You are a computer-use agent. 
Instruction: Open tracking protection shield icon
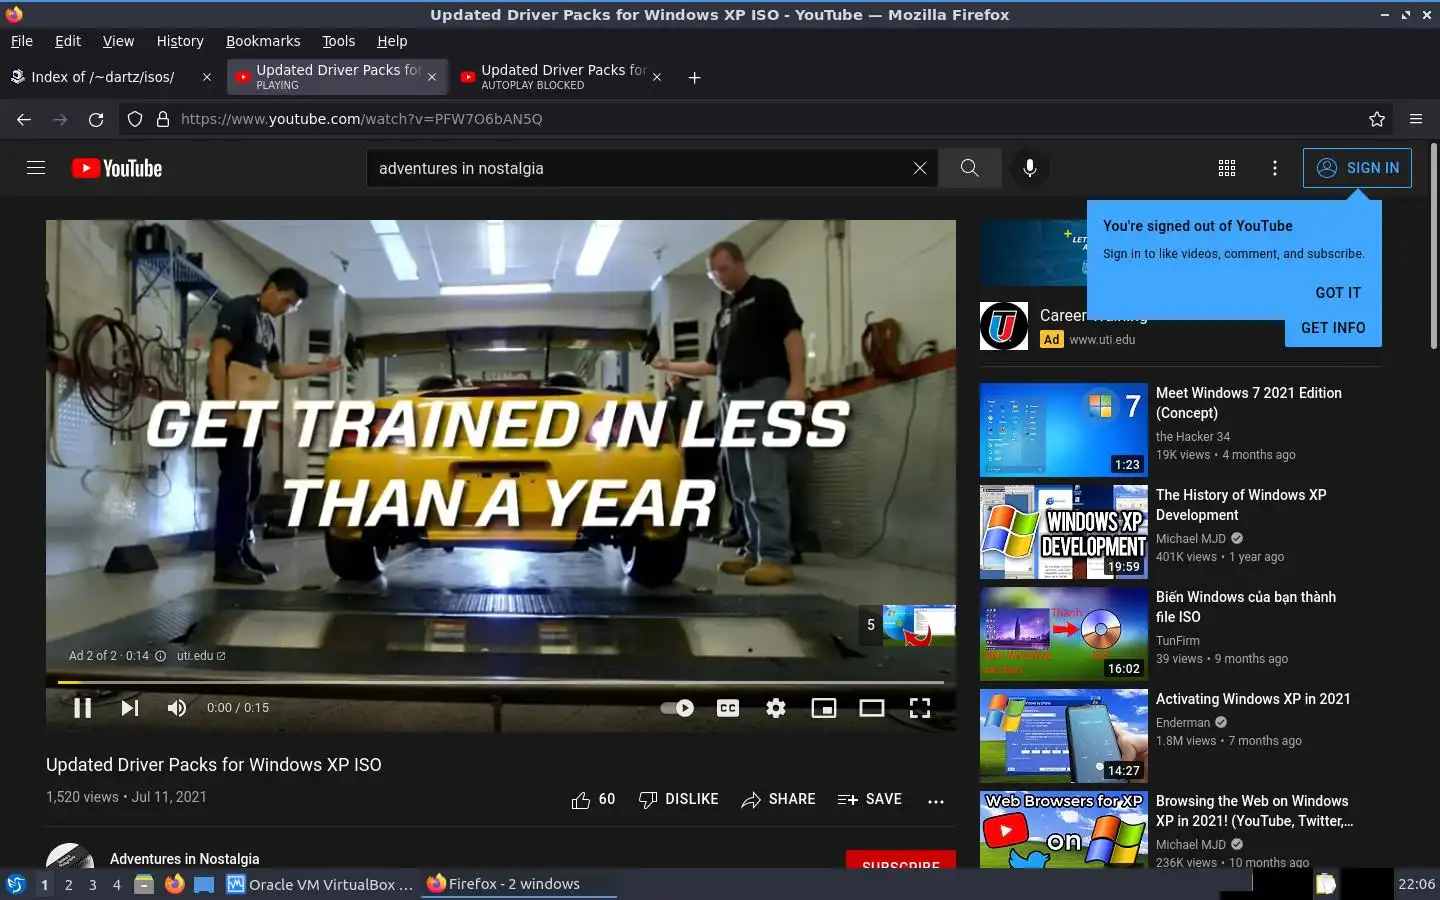135,119
